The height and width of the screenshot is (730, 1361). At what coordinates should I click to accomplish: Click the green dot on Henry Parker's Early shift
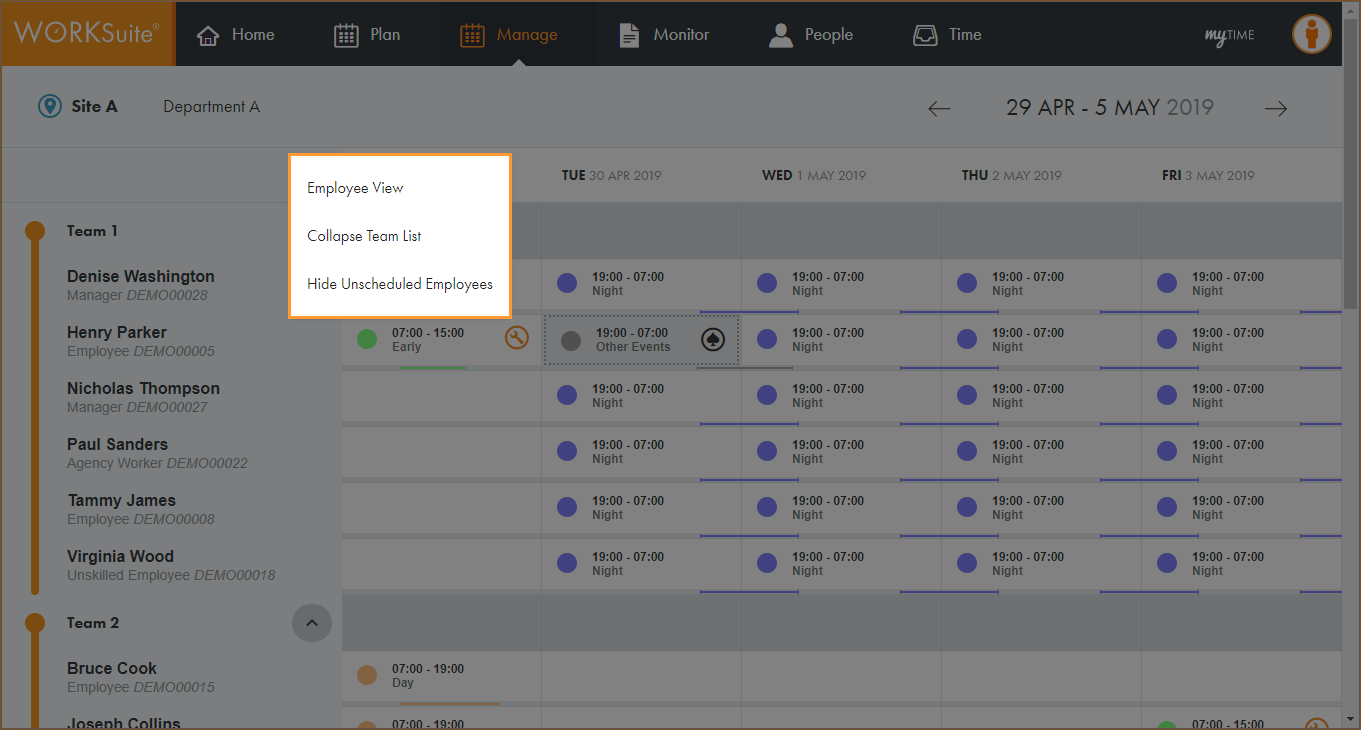click(x=367, y=339)
